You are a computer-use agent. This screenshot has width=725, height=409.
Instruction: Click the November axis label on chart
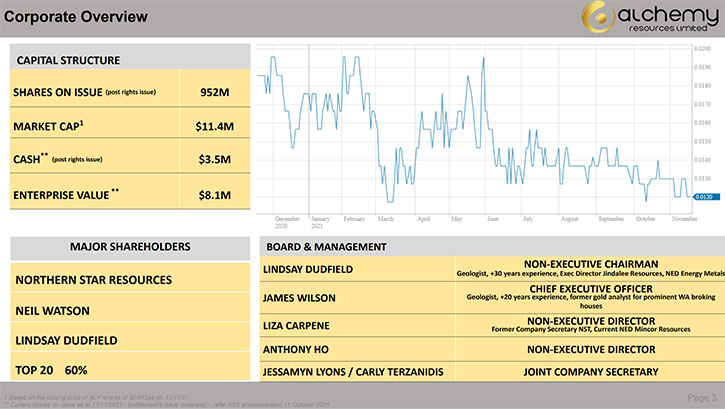tap(684, 219)
